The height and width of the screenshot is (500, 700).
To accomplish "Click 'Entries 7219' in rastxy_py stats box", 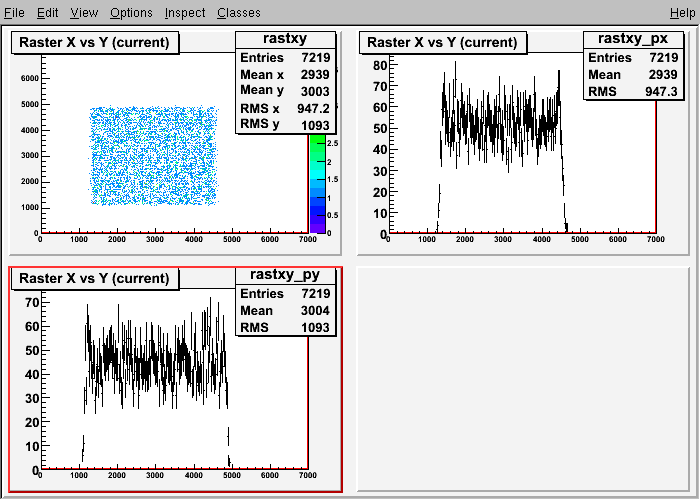I will coord(285,293).
